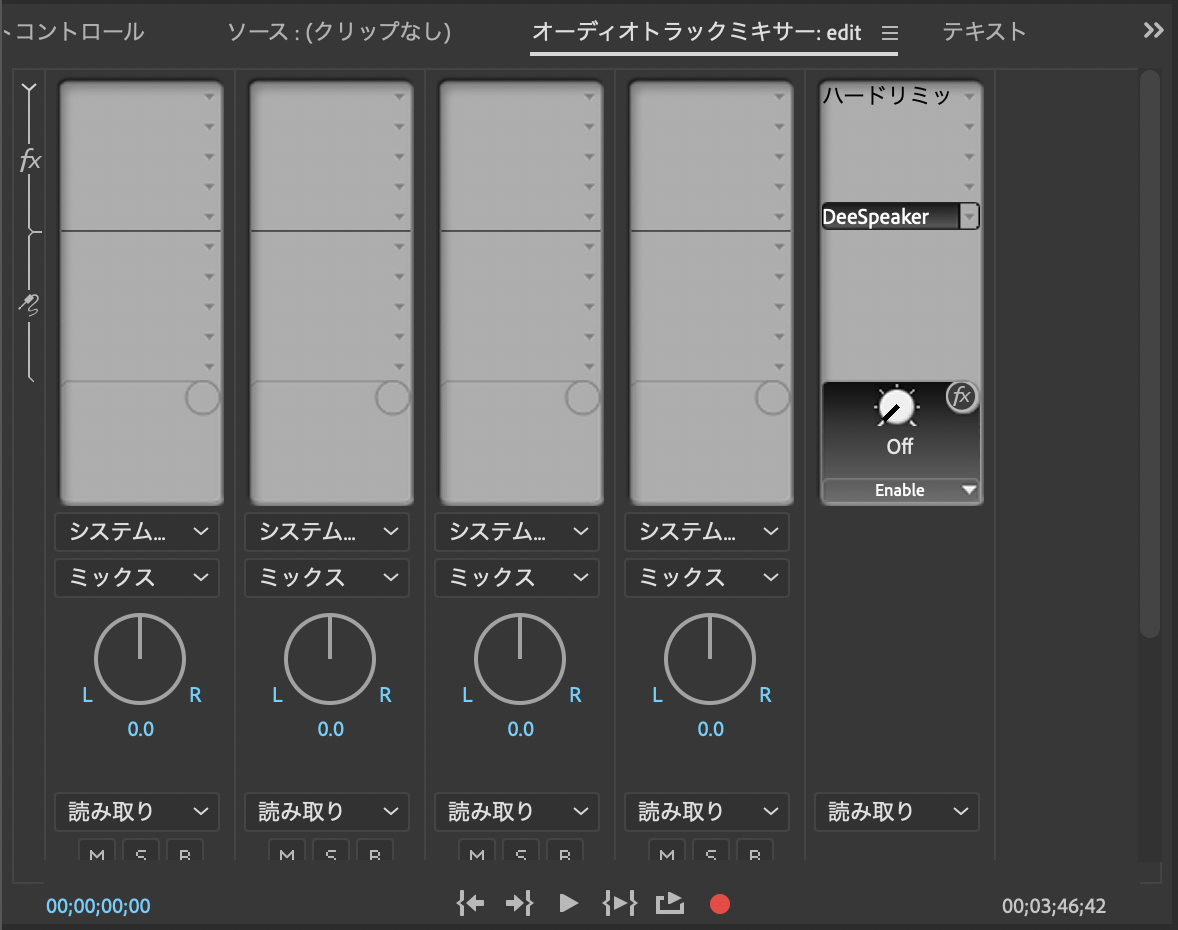Start playback with the Play button

pos(569,903)
